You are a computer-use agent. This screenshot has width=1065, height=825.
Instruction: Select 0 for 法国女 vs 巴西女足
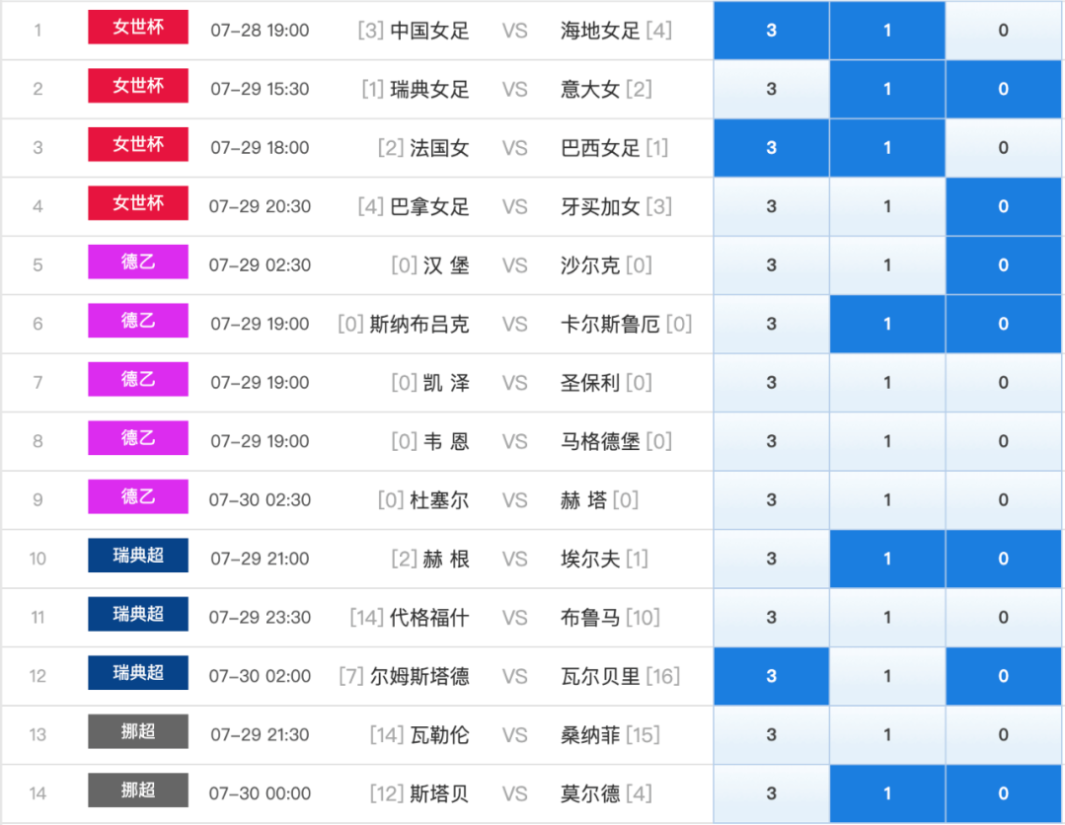(1003, 147)
